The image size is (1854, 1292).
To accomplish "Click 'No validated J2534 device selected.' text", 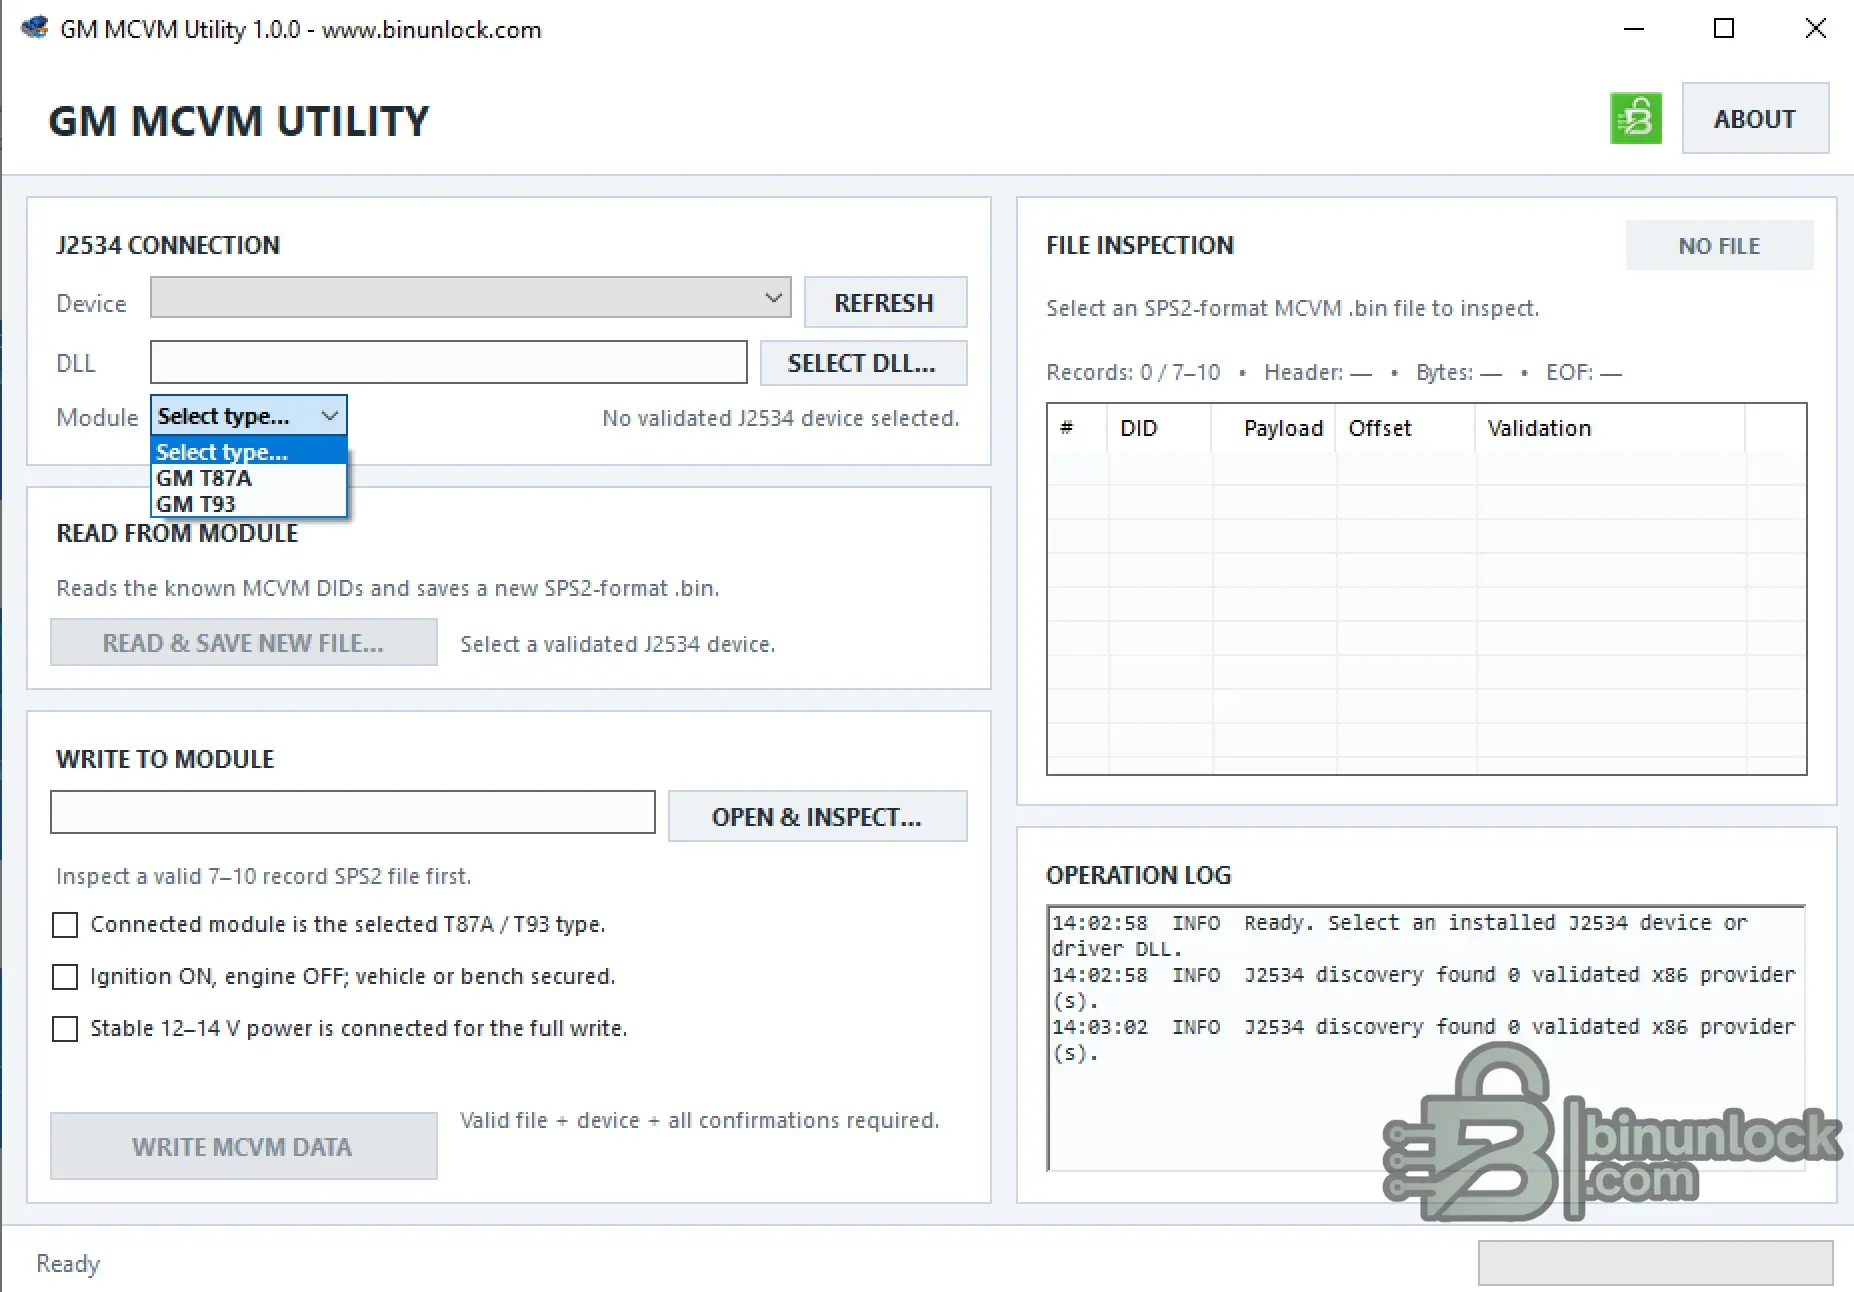I will [x=780, y=418].
